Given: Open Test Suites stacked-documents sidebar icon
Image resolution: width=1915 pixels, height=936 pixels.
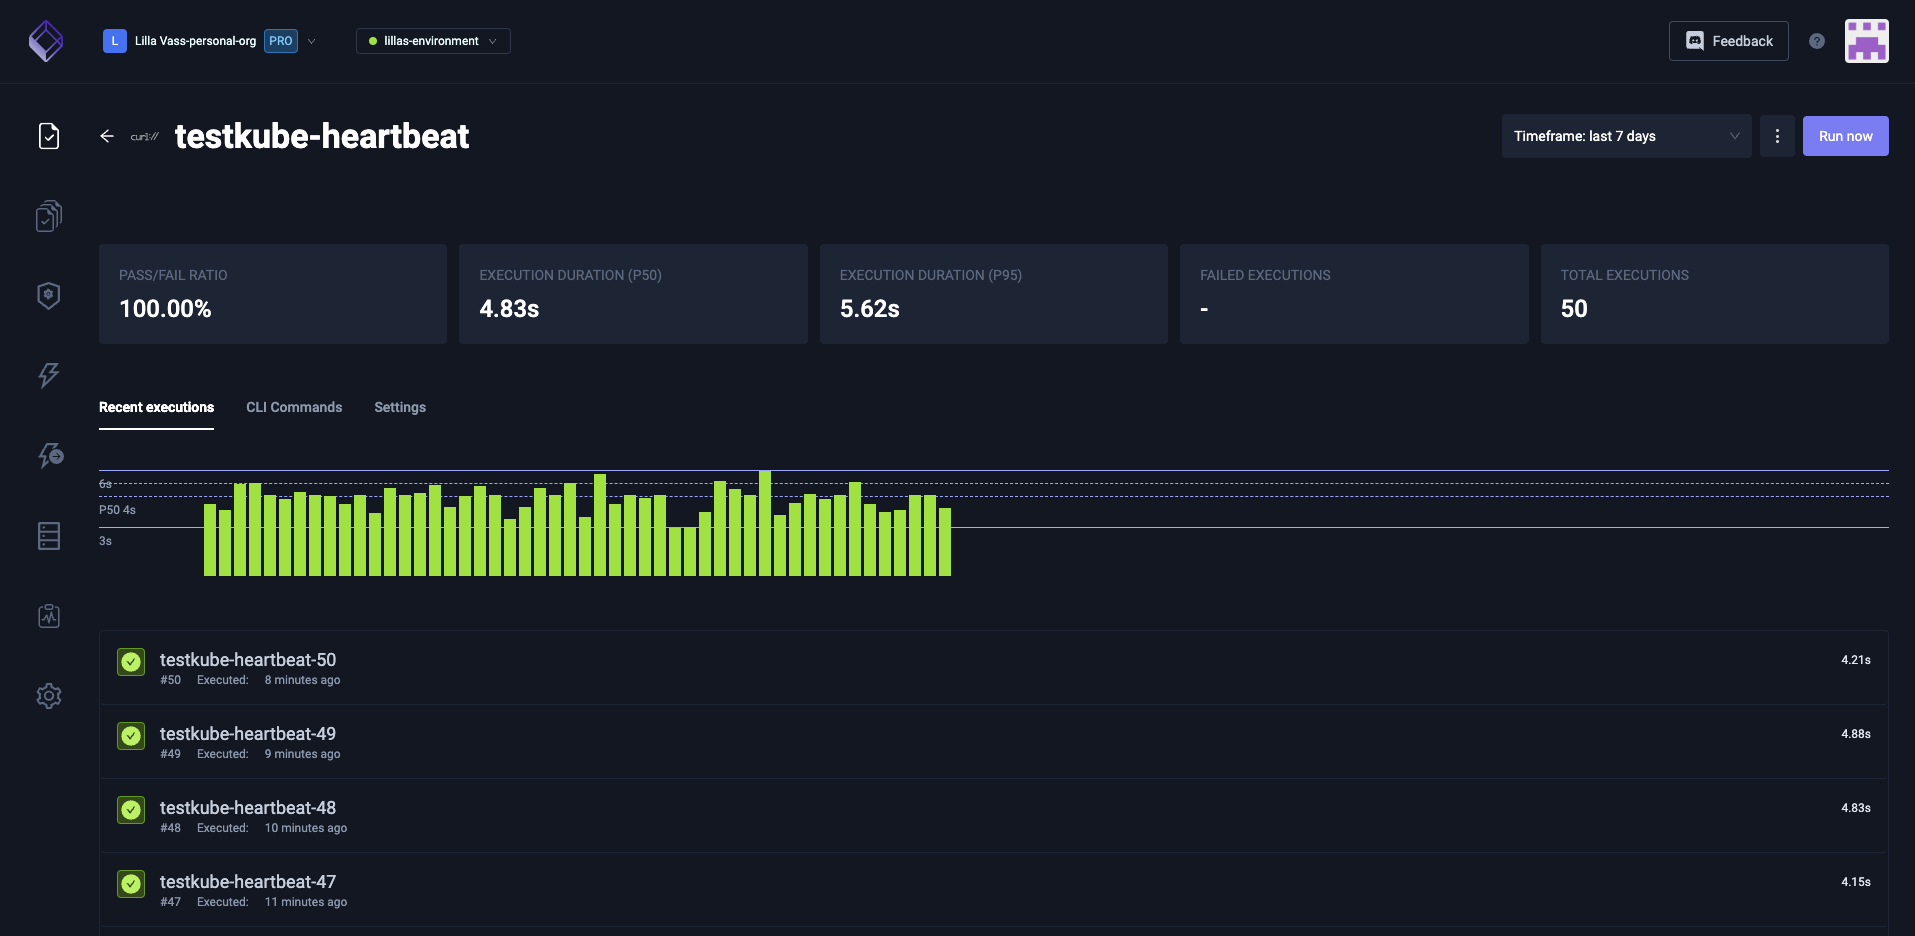Looking at the screenshot, I should click(48, 216).
